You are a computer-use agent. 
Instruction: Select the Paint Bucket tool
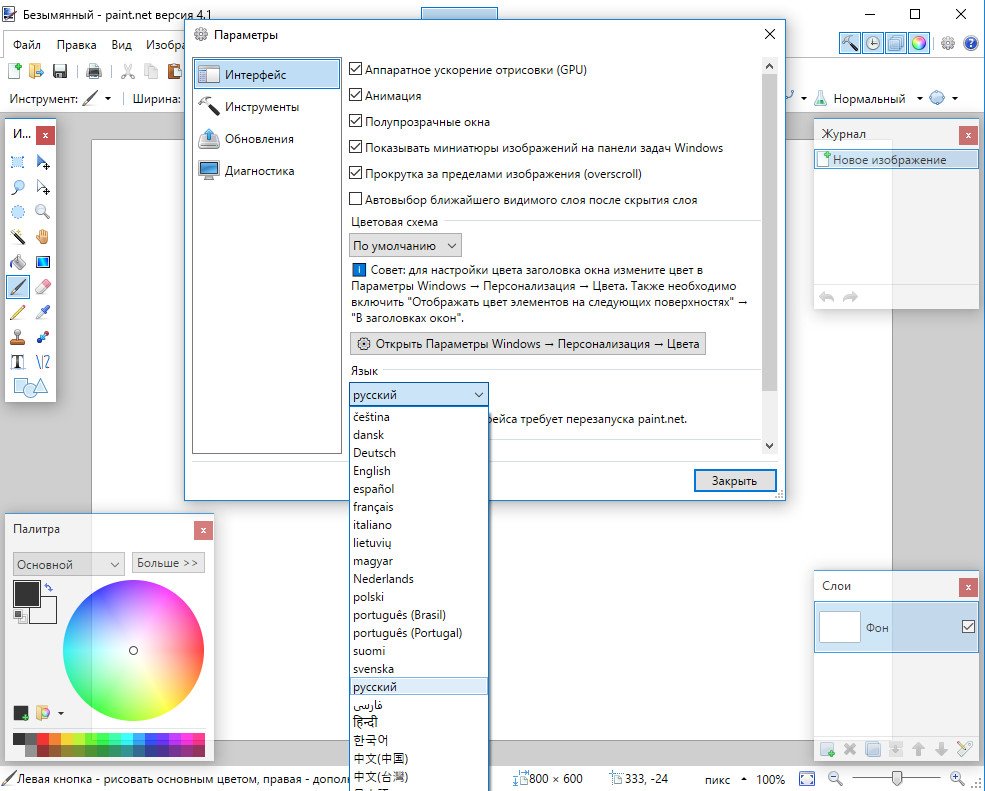coord(18,262)
